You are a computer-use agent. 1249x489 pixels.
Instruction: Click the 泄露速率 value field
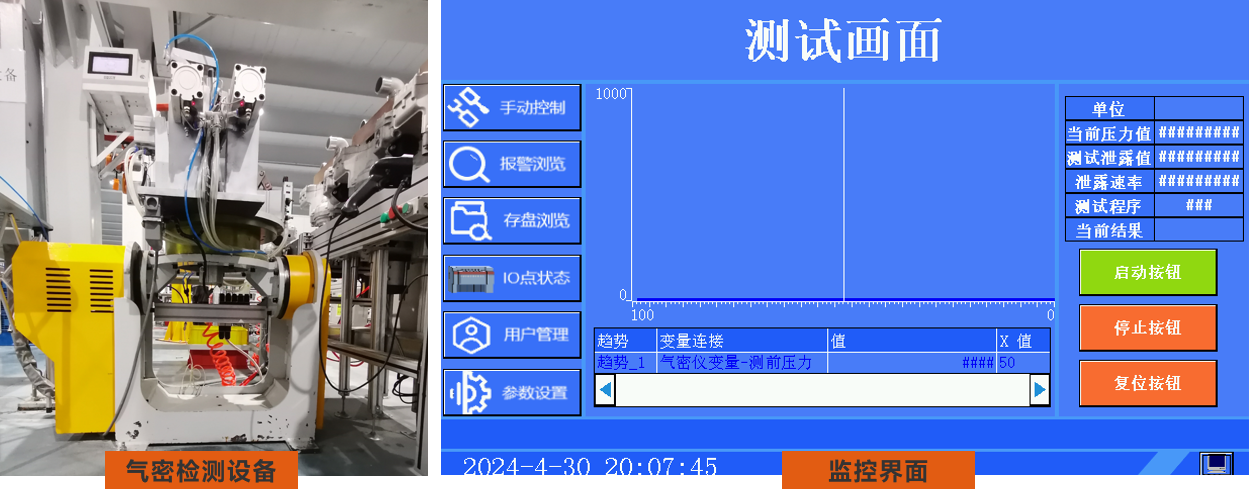point(1198,181)
